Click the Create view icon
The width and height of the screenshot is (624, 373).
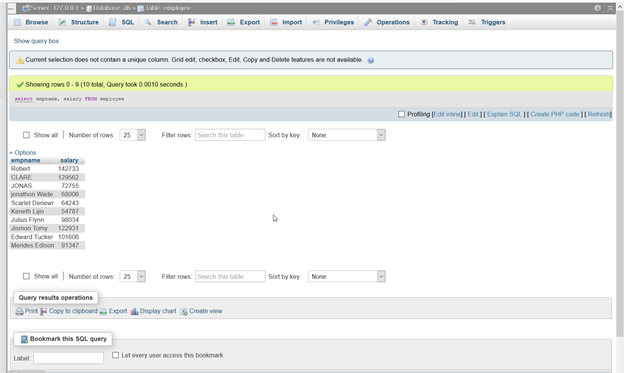pyautogui.click(x=183, y=311)
